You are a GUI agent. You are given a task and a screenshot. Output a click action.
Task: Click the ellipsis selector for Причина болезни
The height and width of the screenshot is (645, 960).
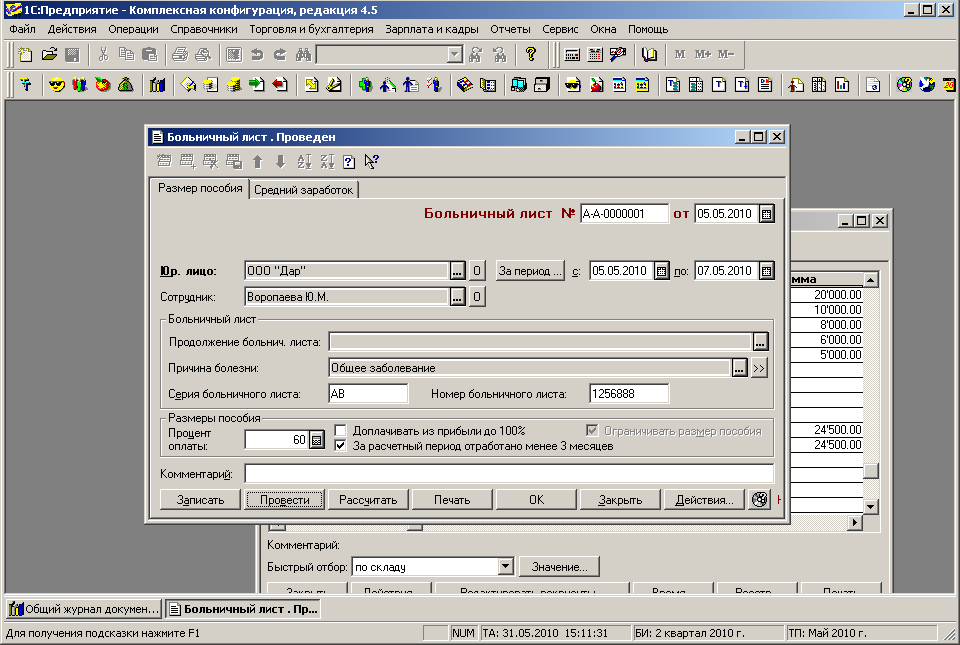click(740, 368)
